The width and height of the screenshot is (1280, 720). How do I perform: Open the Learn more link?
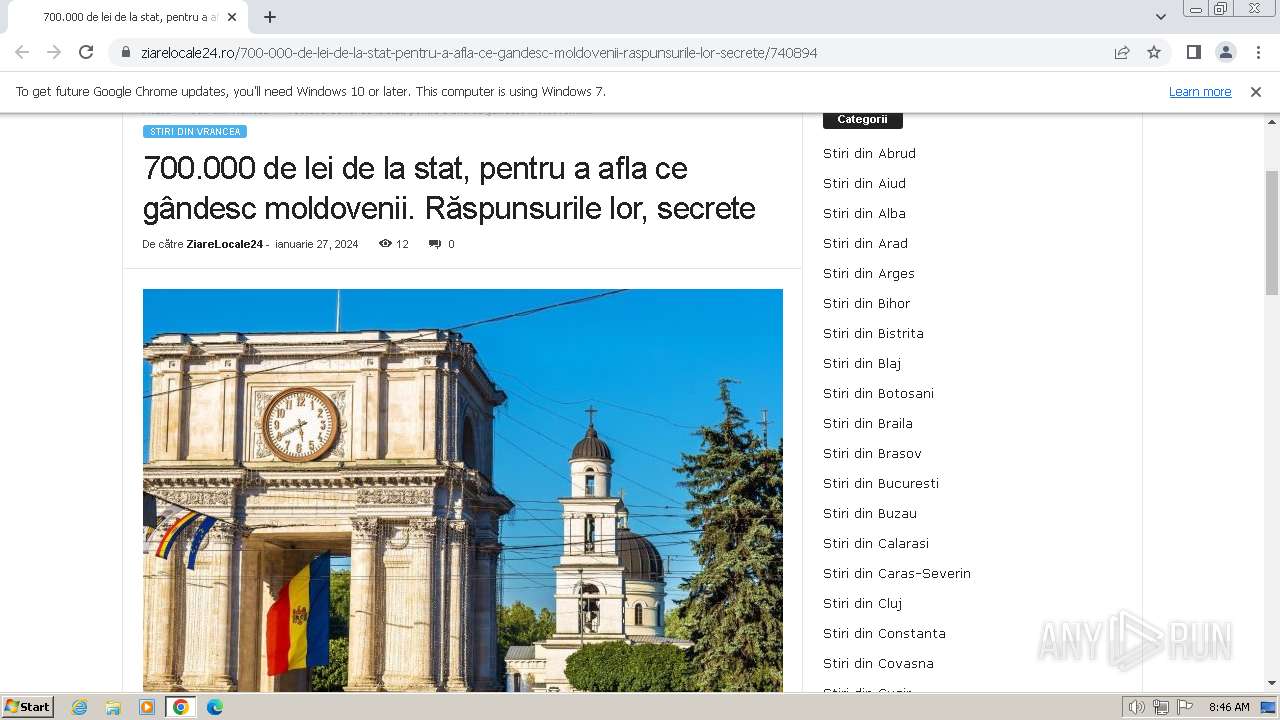[x=1200, y=91]
